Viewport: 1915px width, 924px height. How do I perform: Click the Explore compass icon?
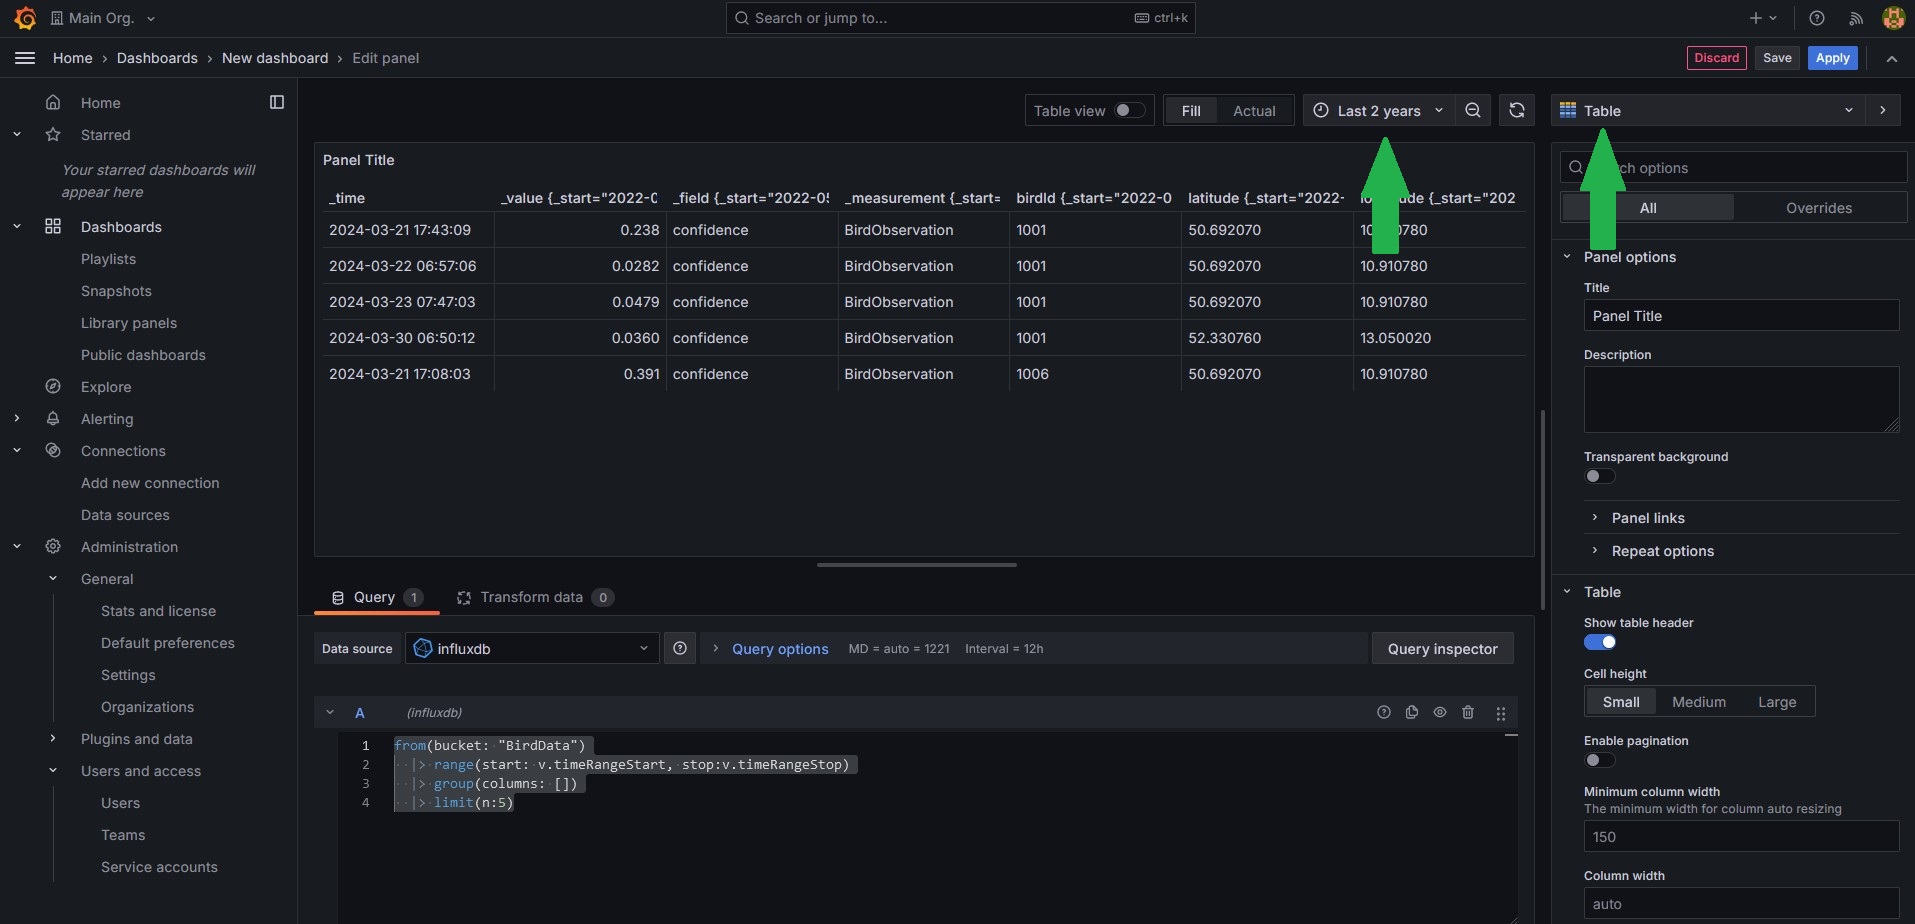pyautogui.click(x=53, y=386)
